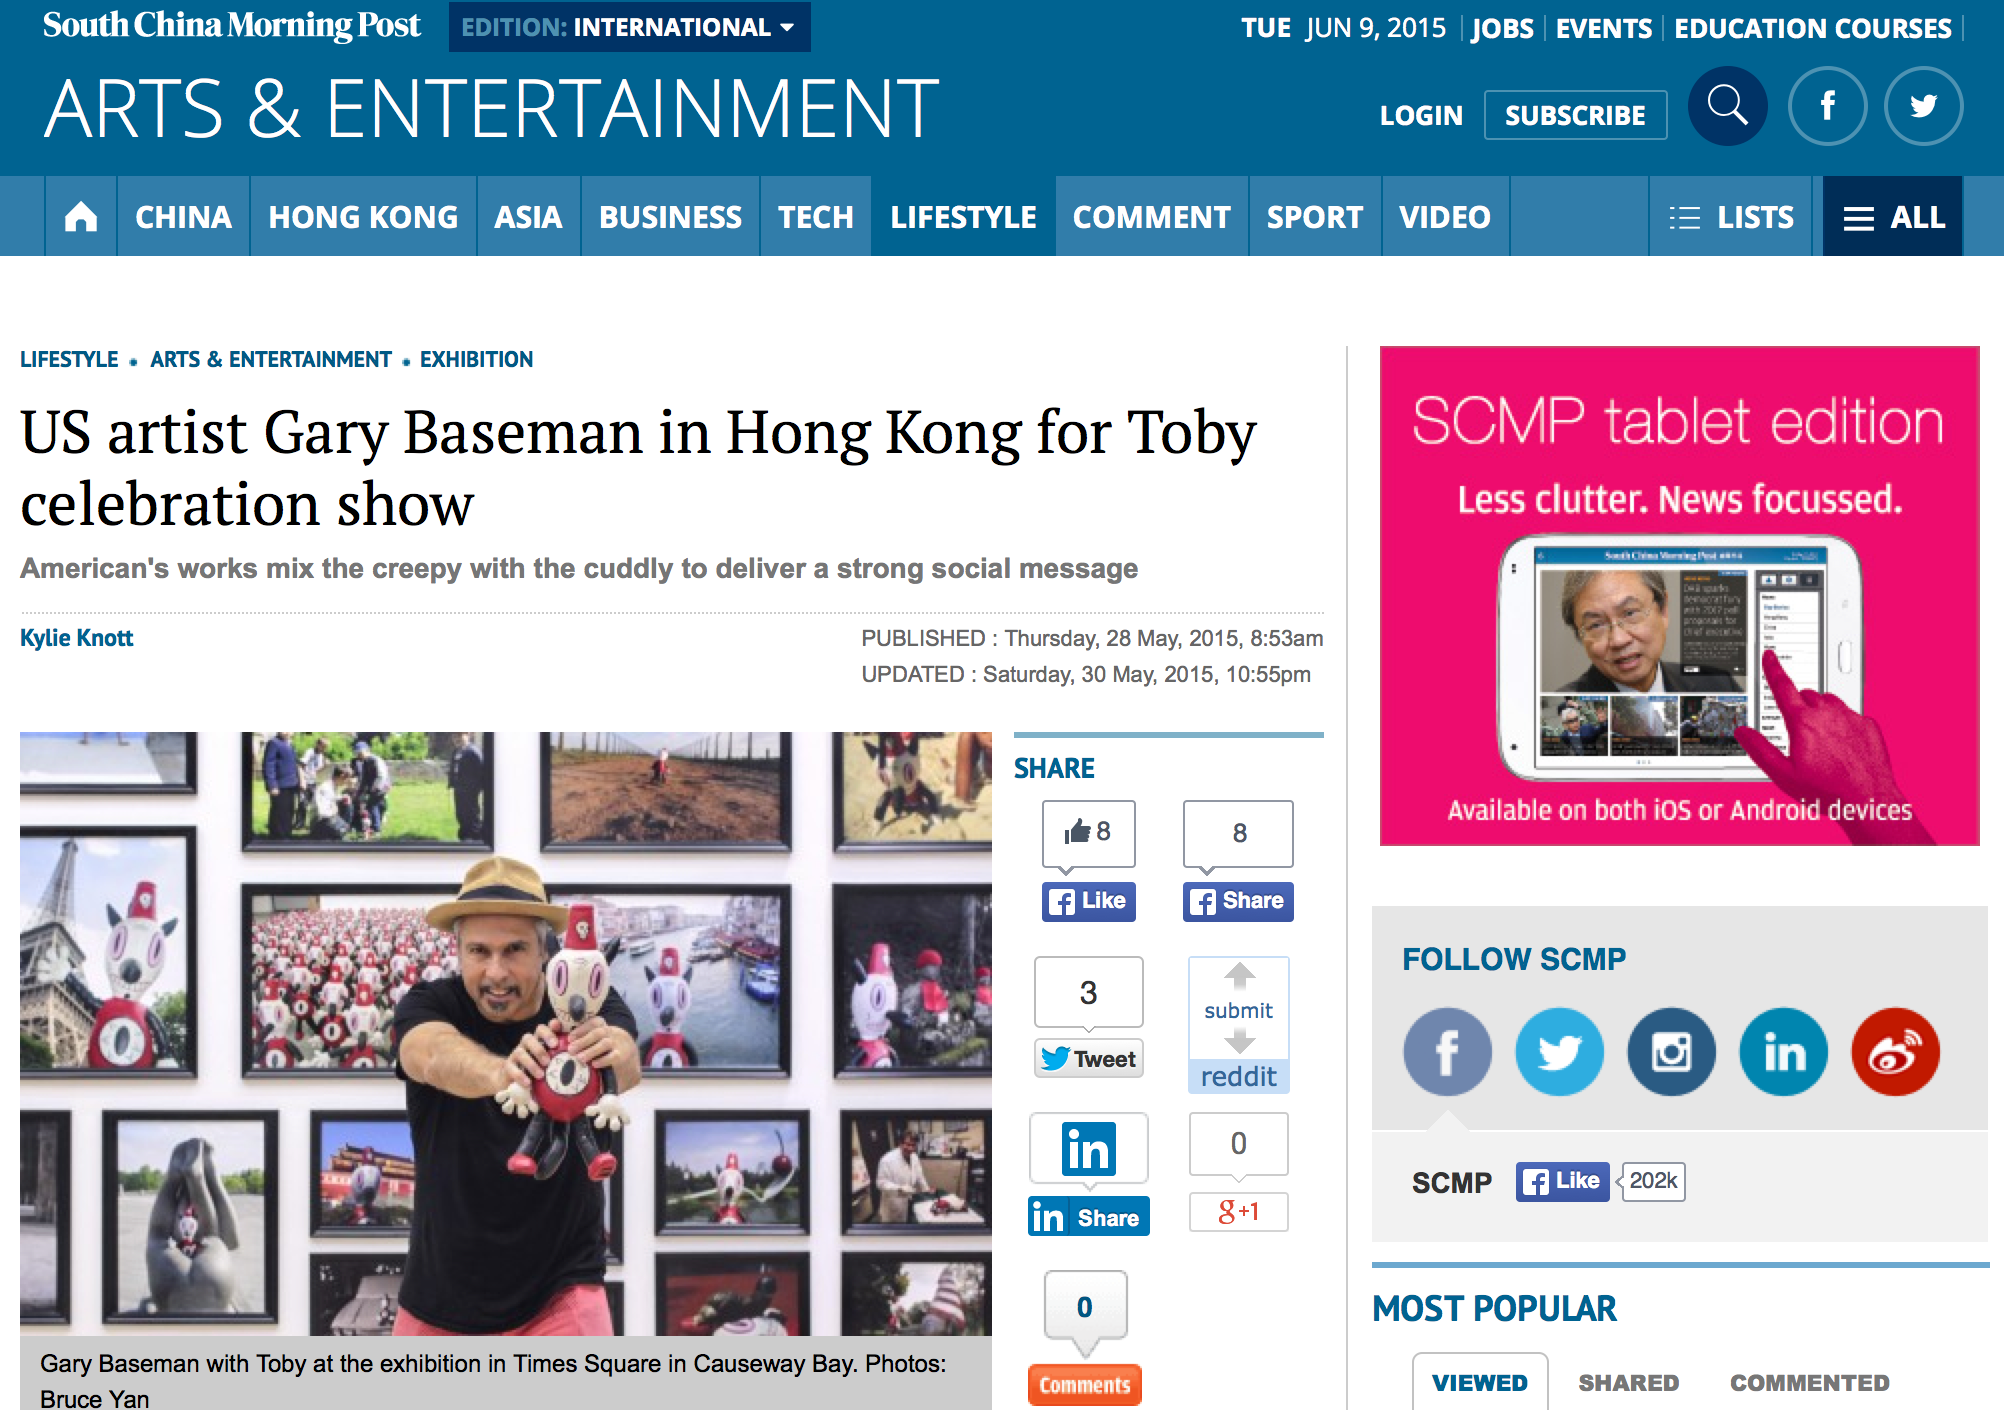Follow SCMP on LinkedIn round icon
This screenshot has height=1410, width=2004.
click(x=1783, y=1051)
